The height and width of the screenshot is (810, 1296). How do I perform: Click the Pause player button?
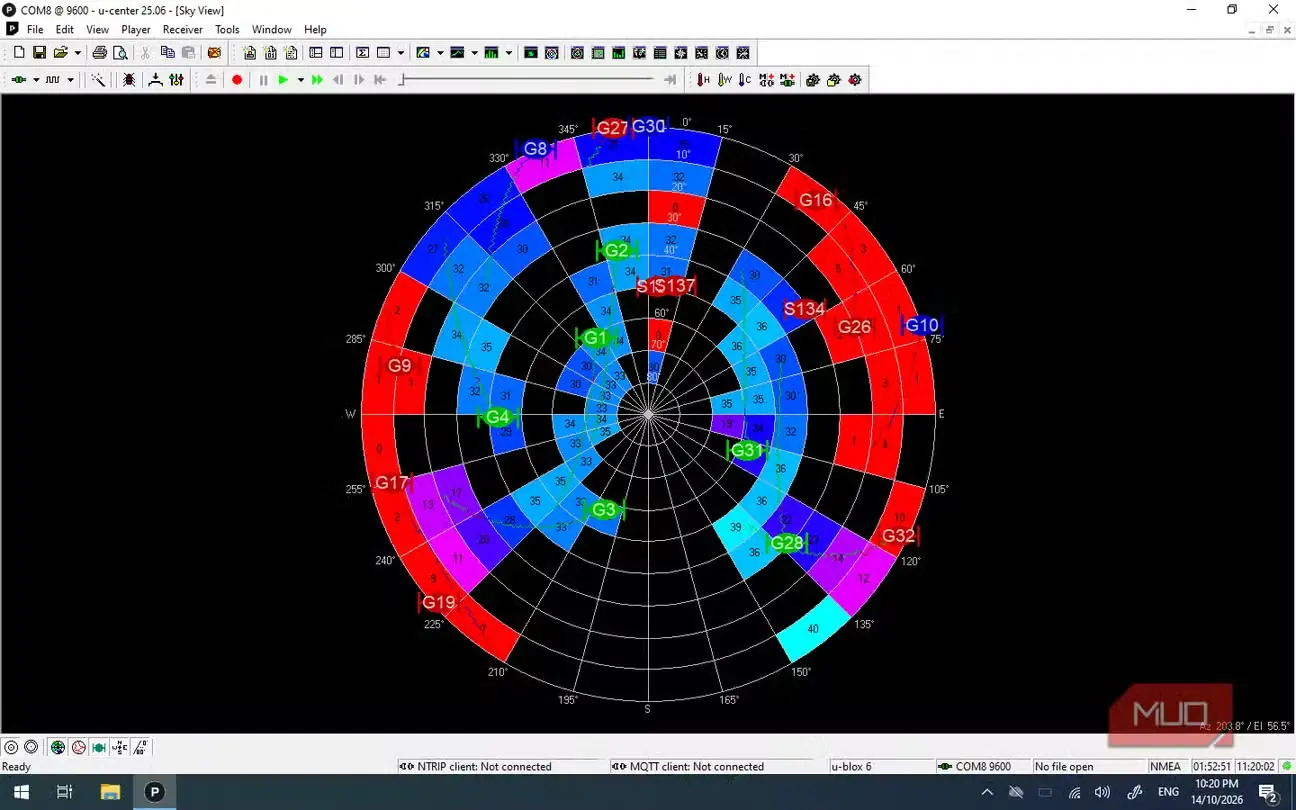coord(263,80)
